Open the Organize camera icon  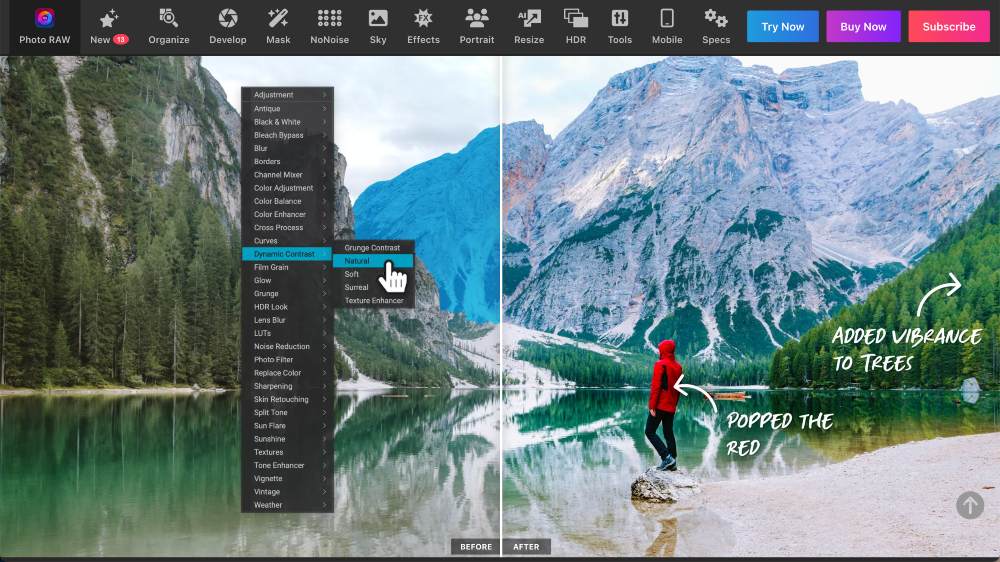coord(168,18)
